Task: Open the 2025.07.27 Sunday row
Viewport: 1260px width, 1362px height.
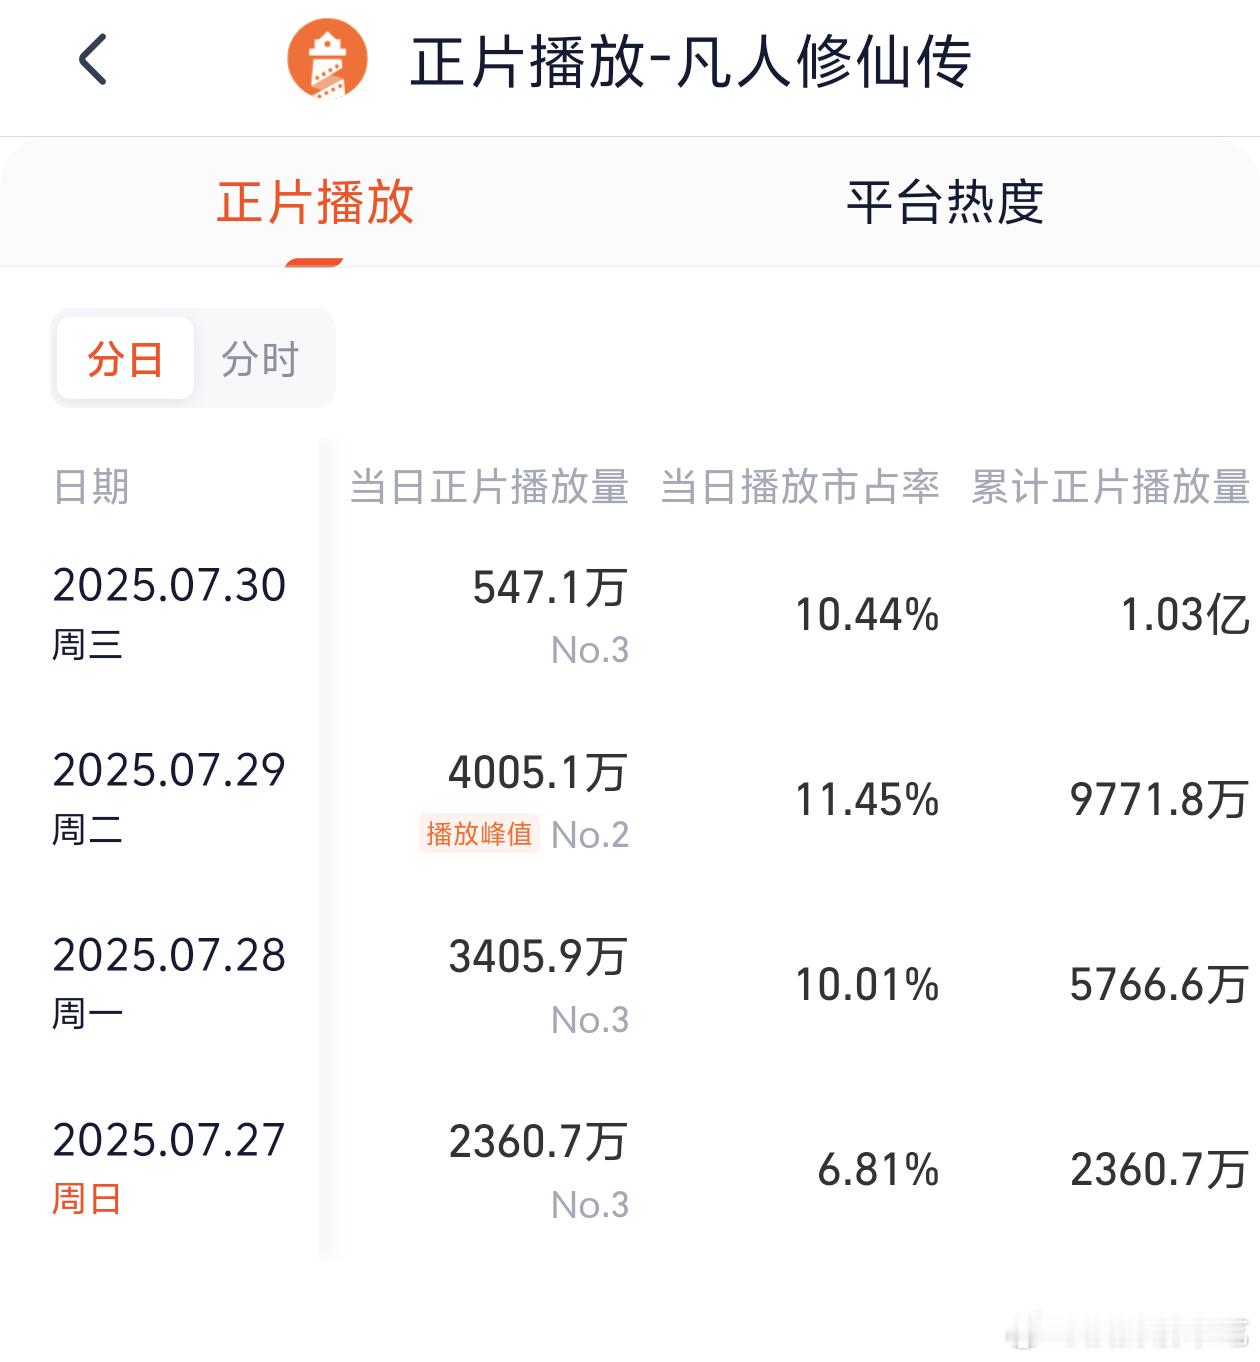Action: (169, 1141)
